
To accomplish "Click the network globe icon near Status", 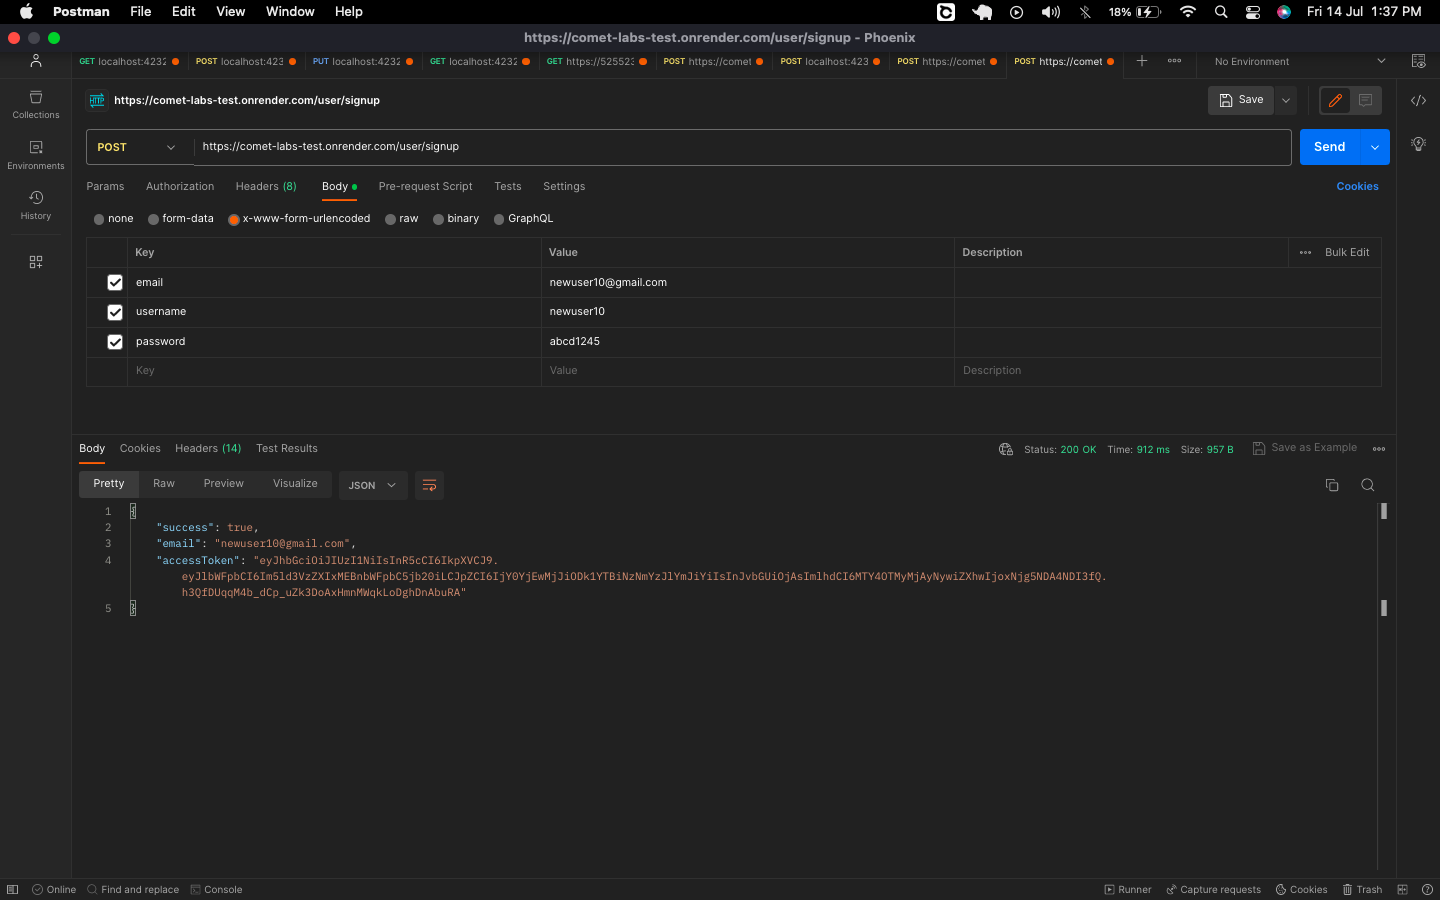I will pos(1006,449).
